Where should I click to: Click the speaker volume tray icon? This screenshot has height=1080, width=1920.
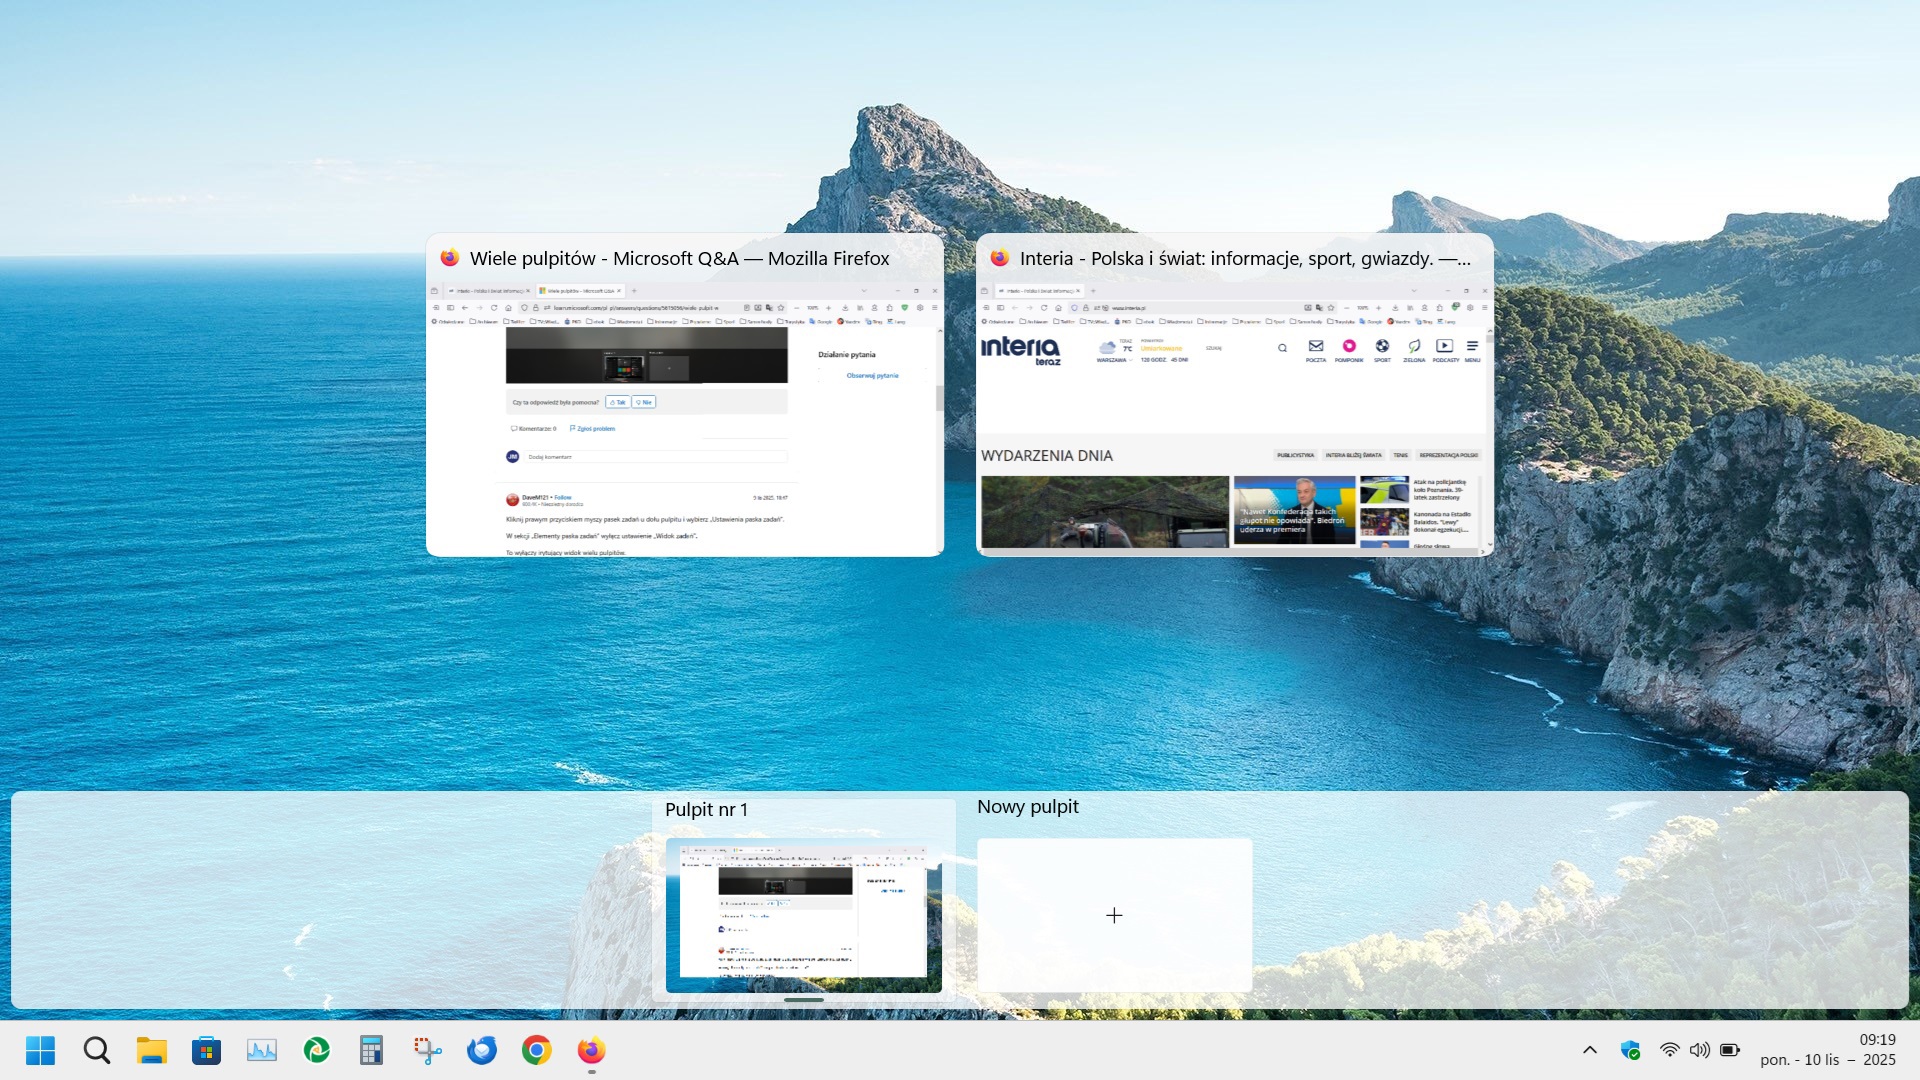pos(1699,1050)
